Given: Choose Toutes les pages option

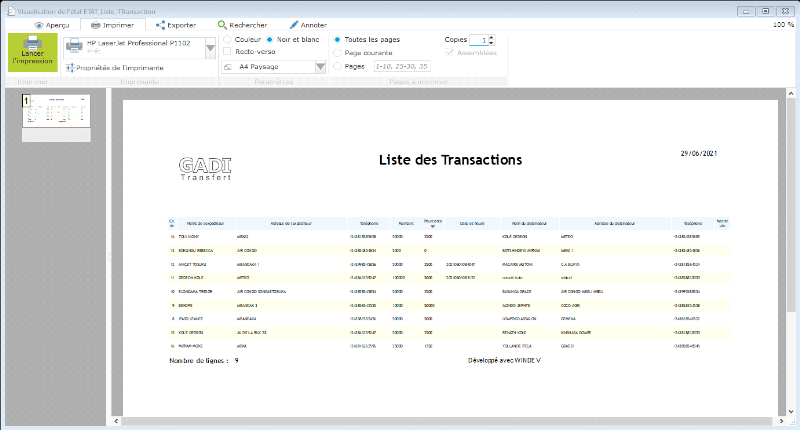Looking at the screenshot, I should coord(338,38).
